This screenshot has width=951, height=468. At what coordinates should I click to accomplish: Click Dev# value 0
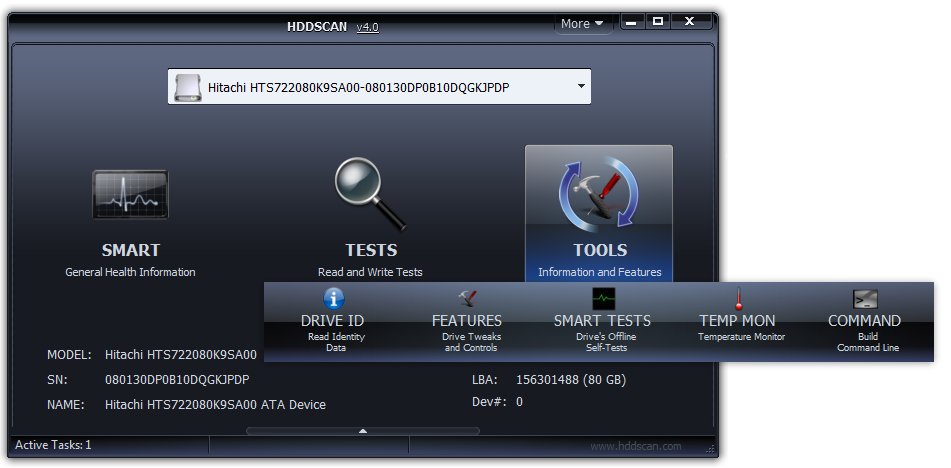pyautogui.click(x=519, y=402)
